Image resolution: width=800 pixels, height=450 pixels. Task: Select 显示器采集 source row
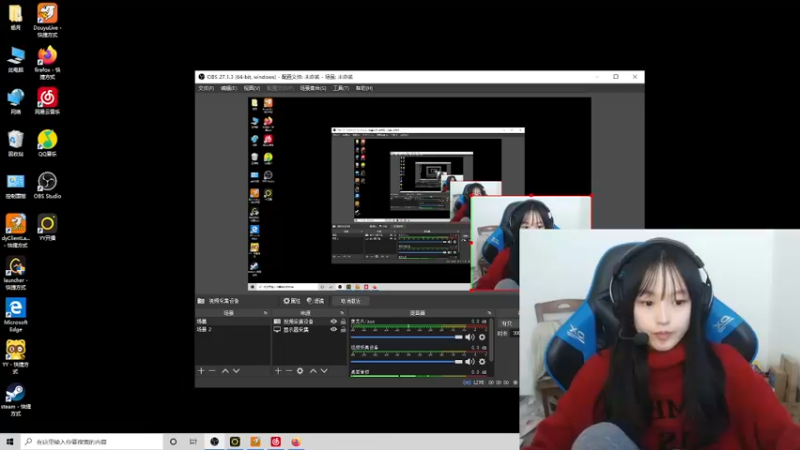[309, 330]
